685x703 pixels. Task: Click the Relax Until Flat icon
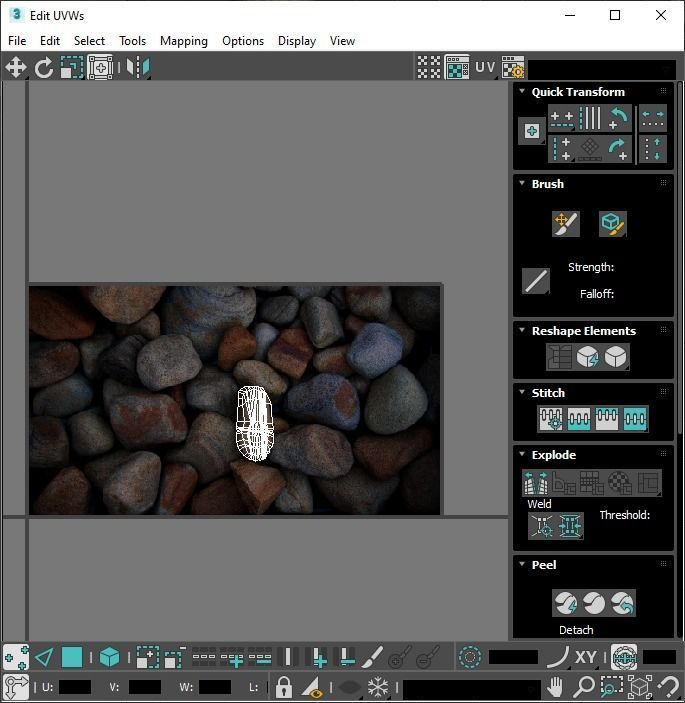(587, 357)
